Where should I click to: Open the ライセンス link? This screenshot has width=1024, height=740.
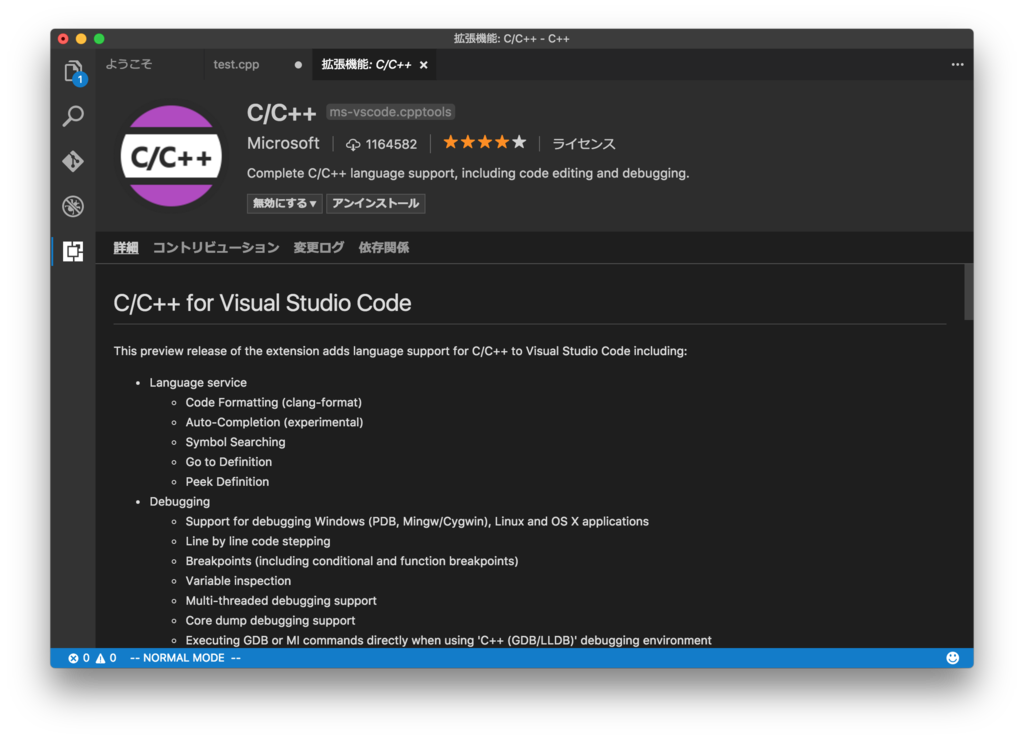coord(584,144)
